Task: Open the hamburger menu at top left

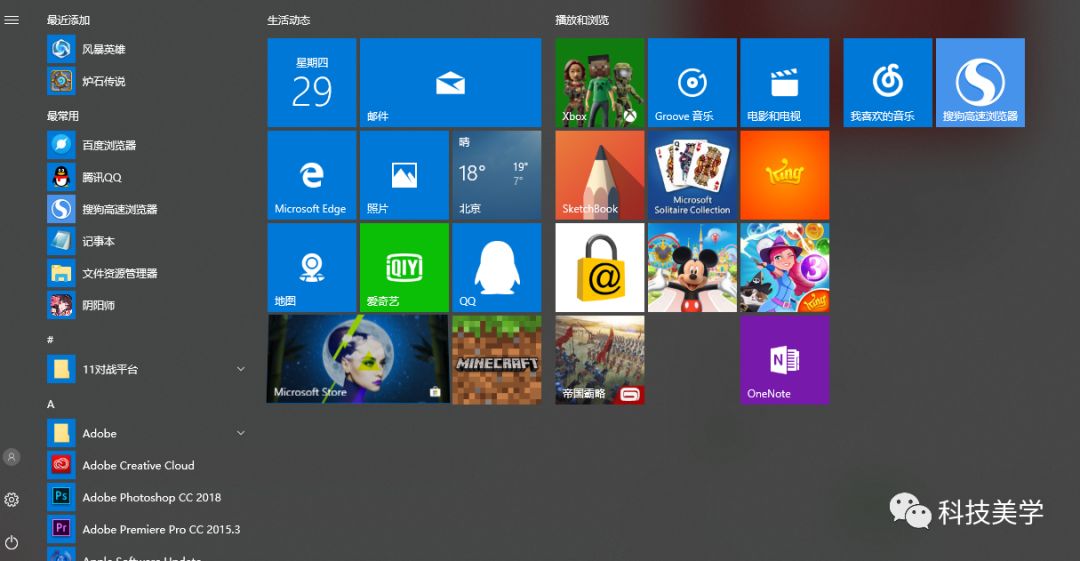Action: [x=11, y=20]
